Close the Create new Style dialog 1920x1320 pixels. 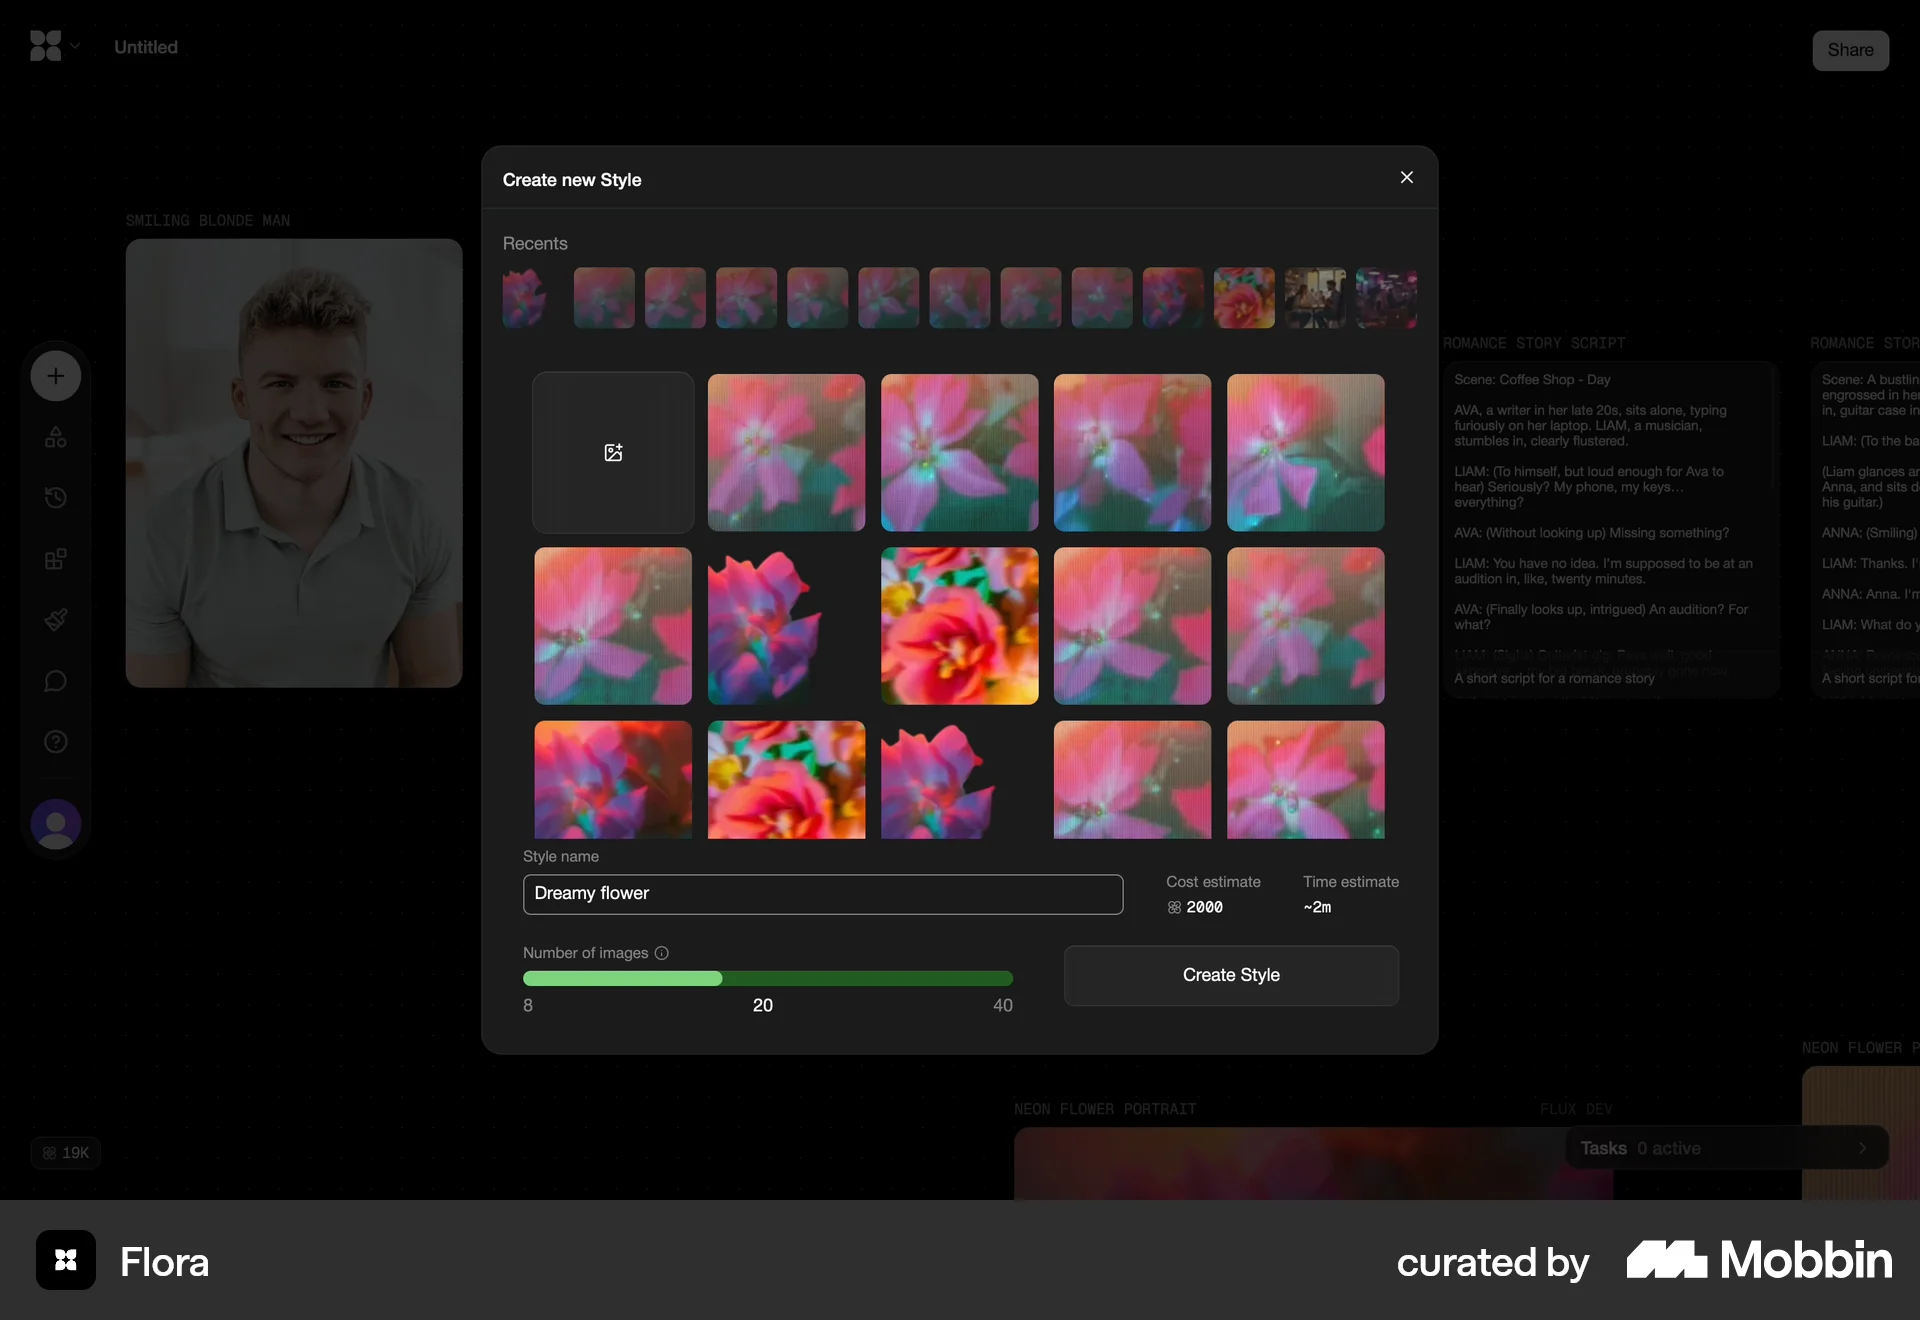[1406, 177]
